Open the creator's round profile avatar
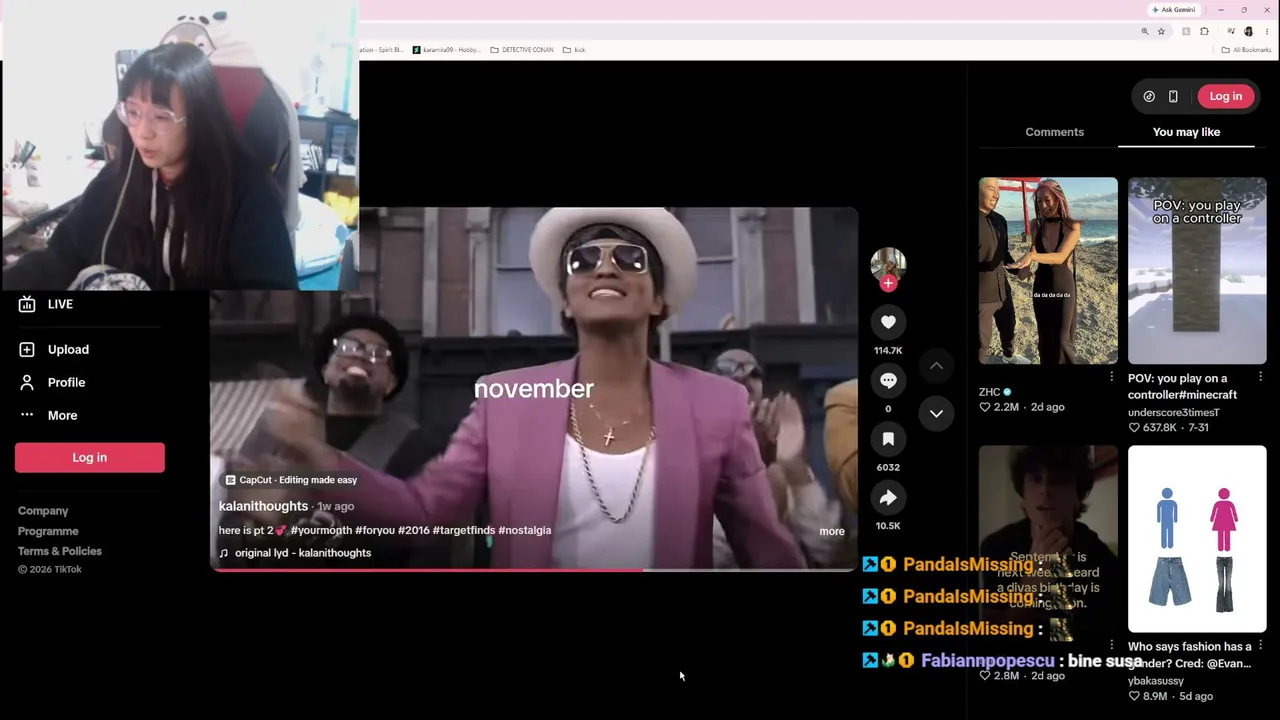Viewport: 1280px width, 720px height. [888, 264]
